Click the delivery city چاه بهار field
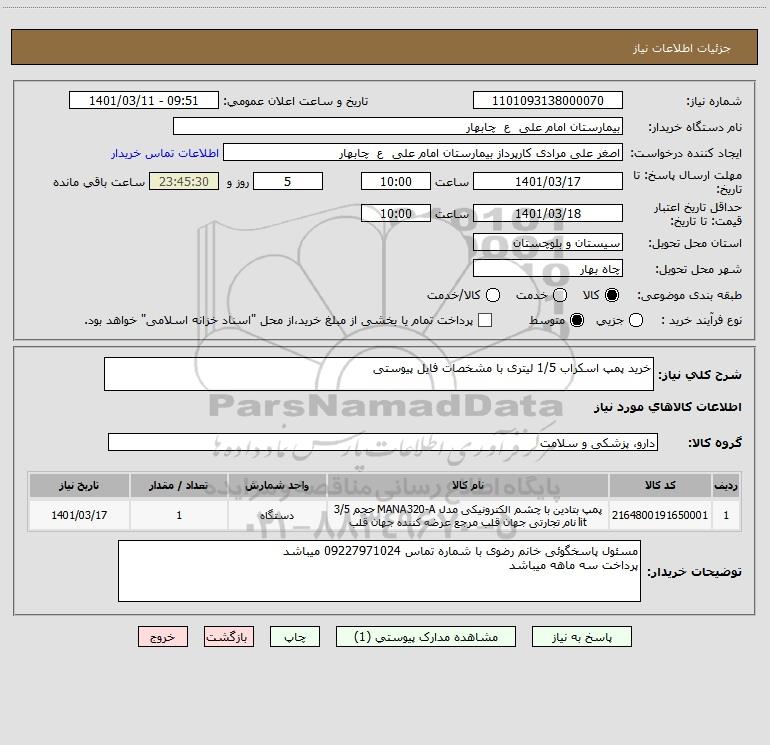The image size is (770, 745). [548, 269]
